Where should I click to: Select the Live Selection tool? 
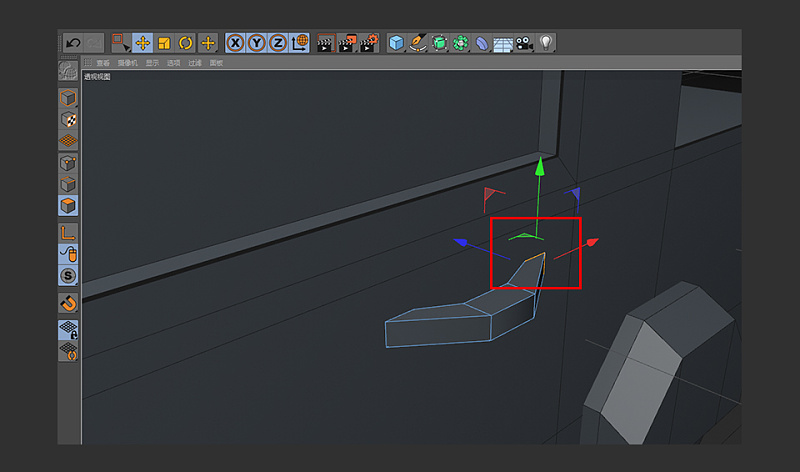[121, 43]
